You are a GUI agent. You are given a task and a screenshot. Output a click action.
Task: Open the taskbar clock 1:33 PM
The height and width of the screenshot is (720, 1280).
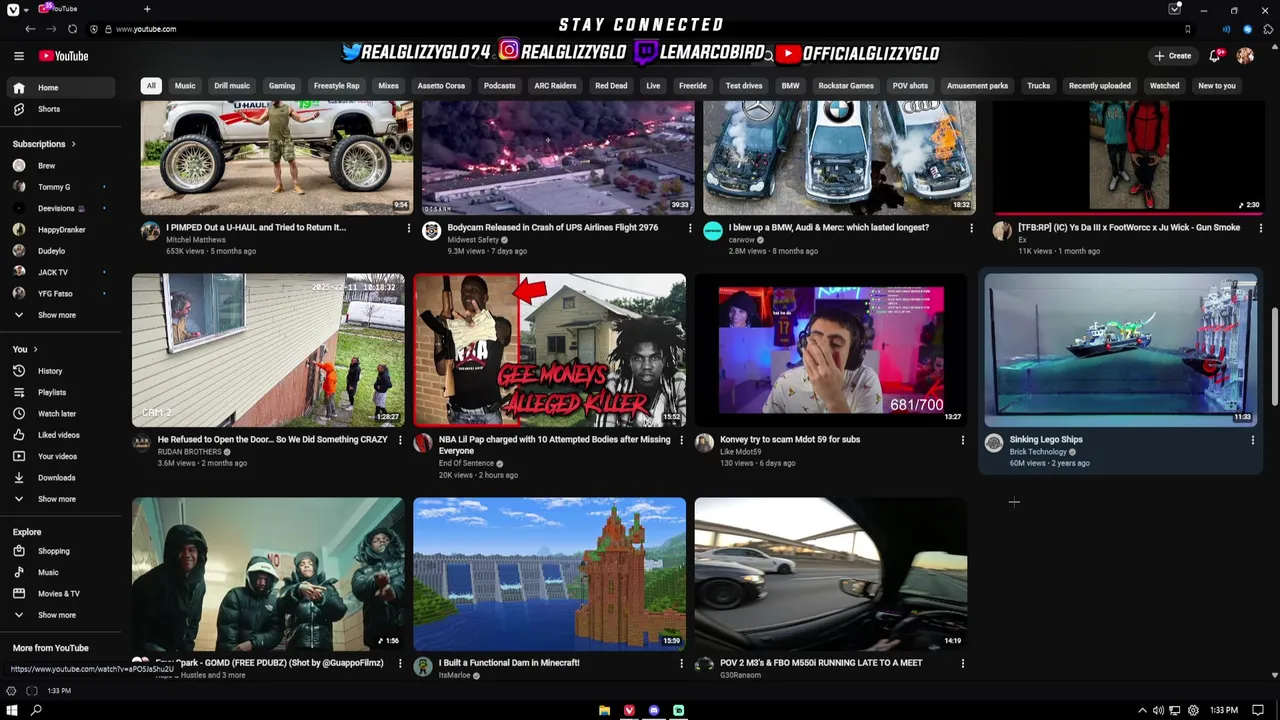1223,710
